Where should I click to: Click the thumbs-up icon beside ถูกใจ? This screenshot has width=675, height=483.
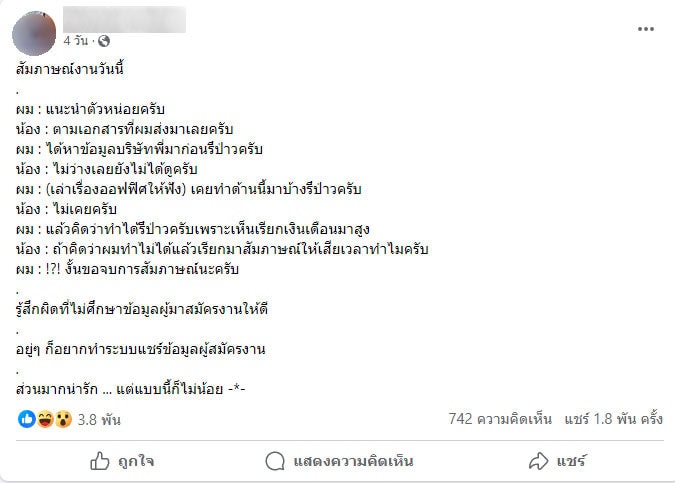(100, 461)
